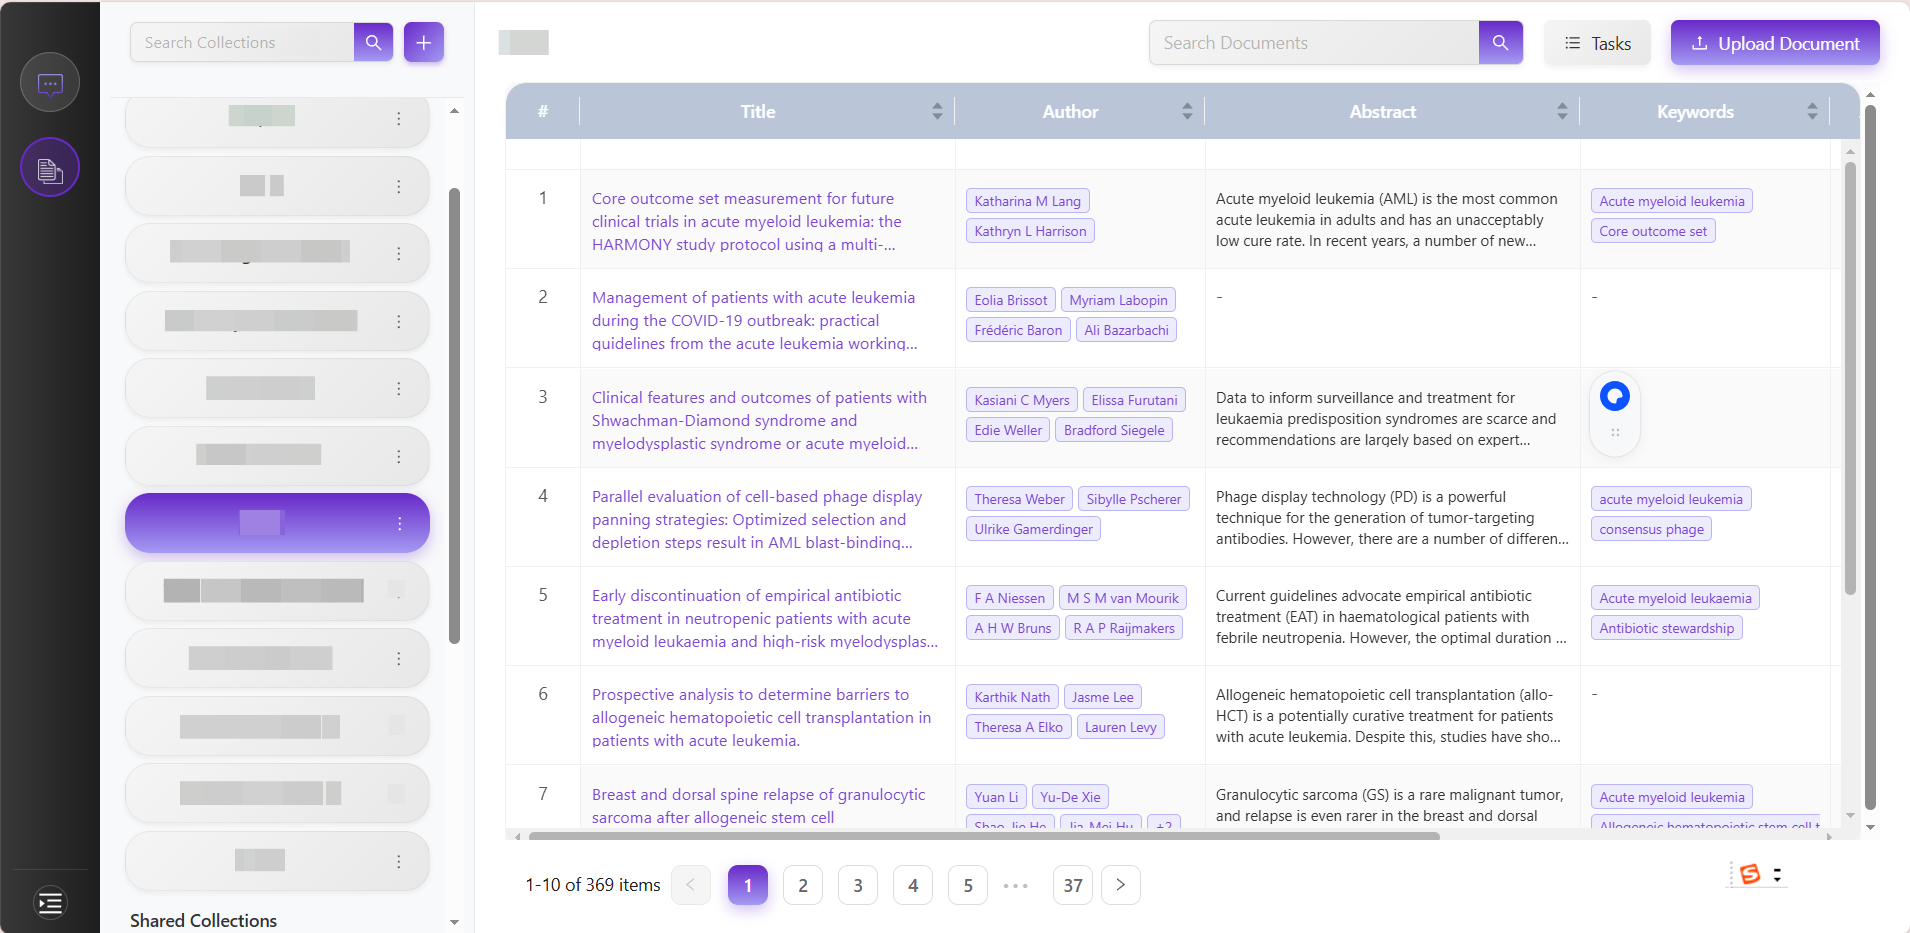The height and width of the screenshot is (933, 1910).
Task: Sort the table by Abstract column
Action: coord(1561,112)
